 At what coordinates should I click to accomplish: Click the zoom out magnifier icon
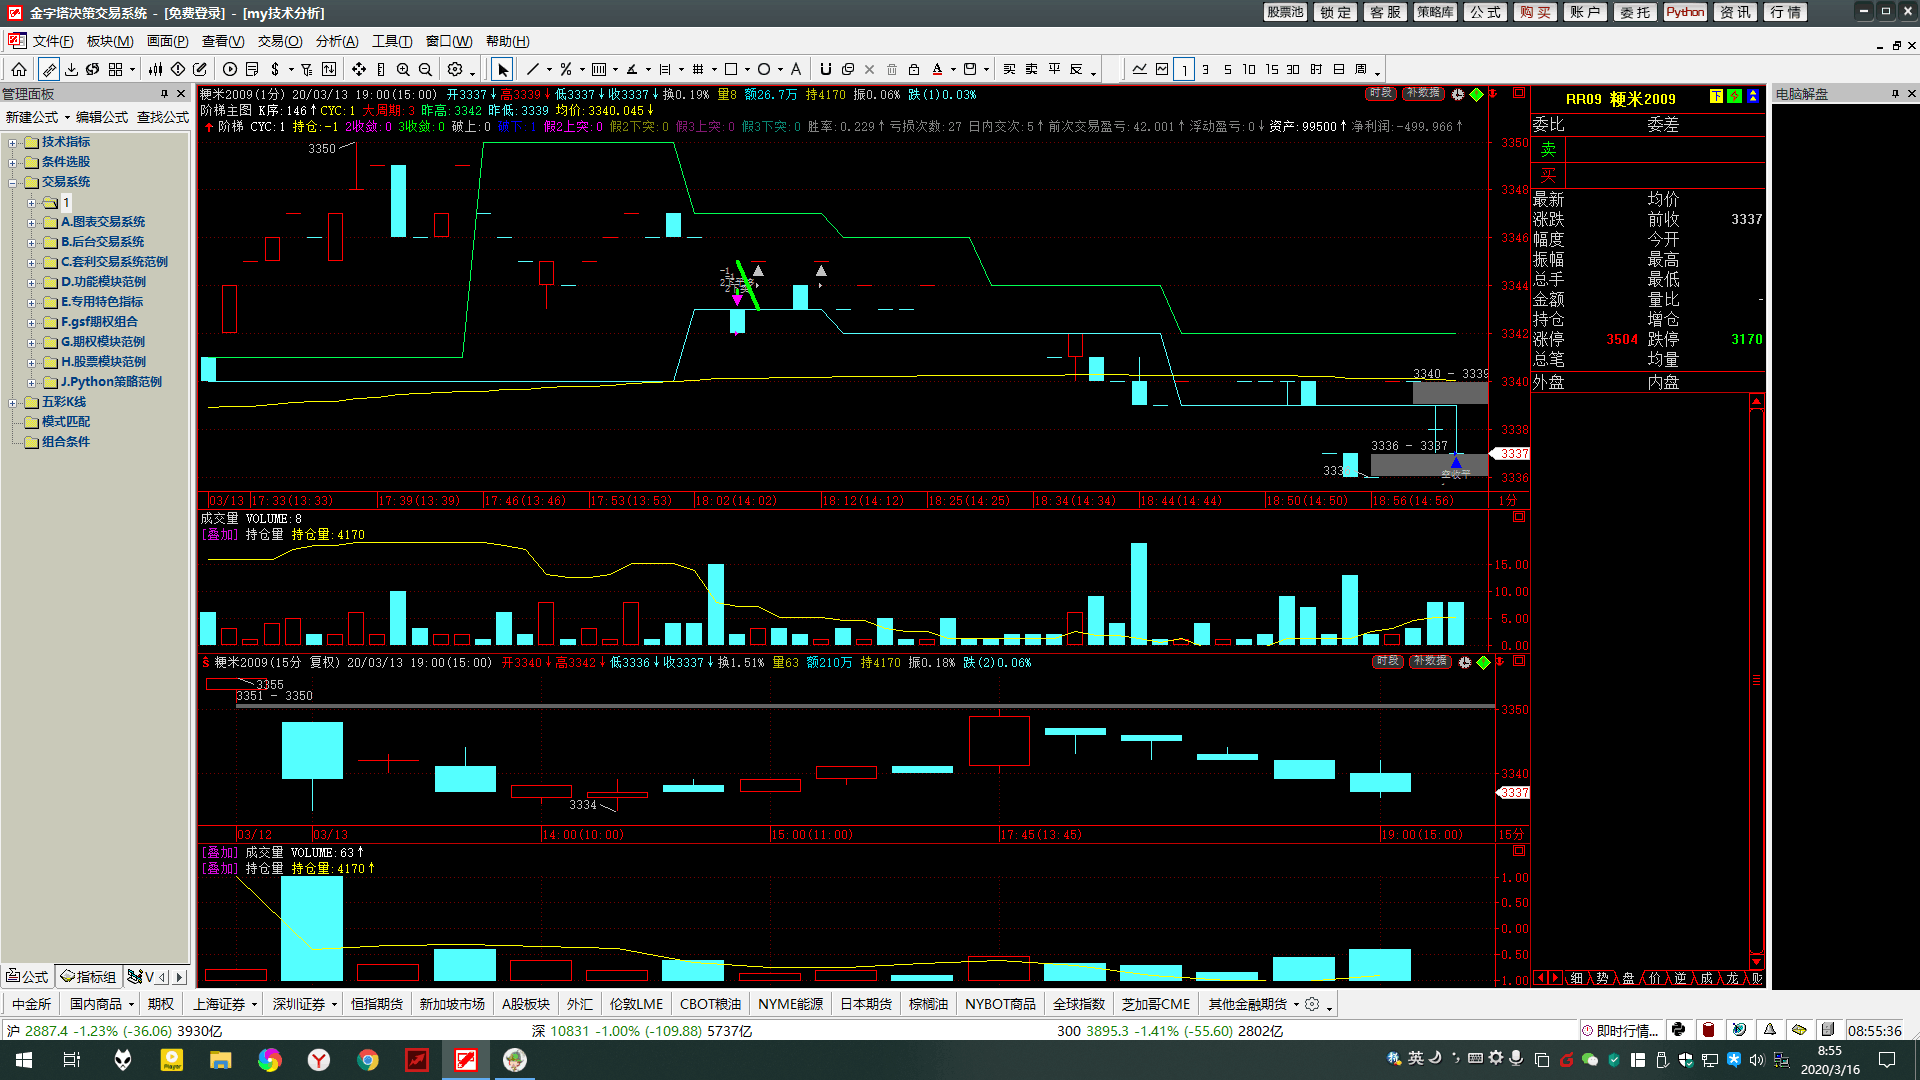click(425, 69)
